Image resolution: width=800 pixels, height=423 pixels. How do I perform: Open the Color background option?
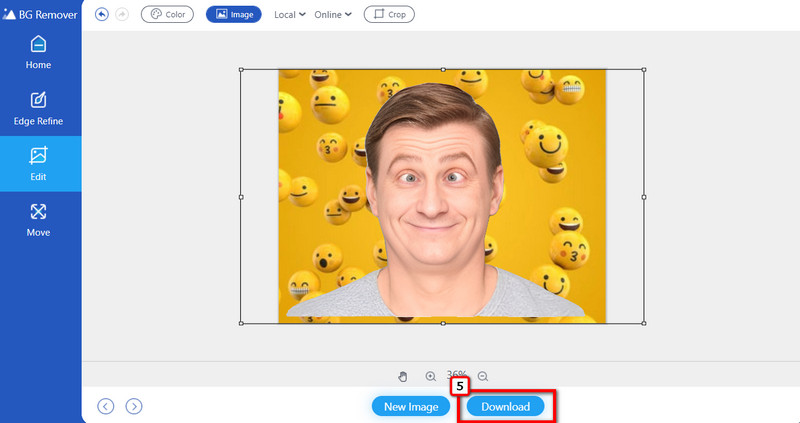point(167,14)
